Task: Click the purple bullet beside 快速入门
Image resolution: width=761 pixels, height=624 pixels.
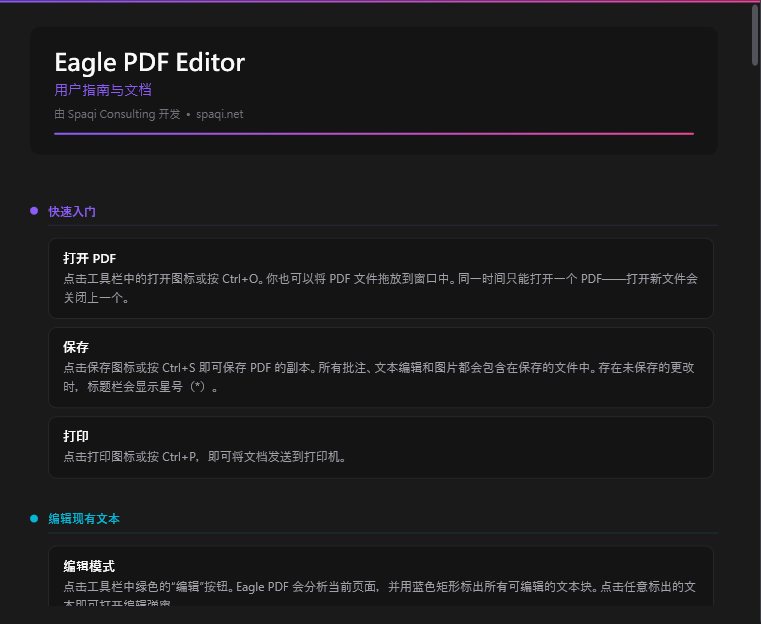Action: pyautogui.click(x=34, y=211)
